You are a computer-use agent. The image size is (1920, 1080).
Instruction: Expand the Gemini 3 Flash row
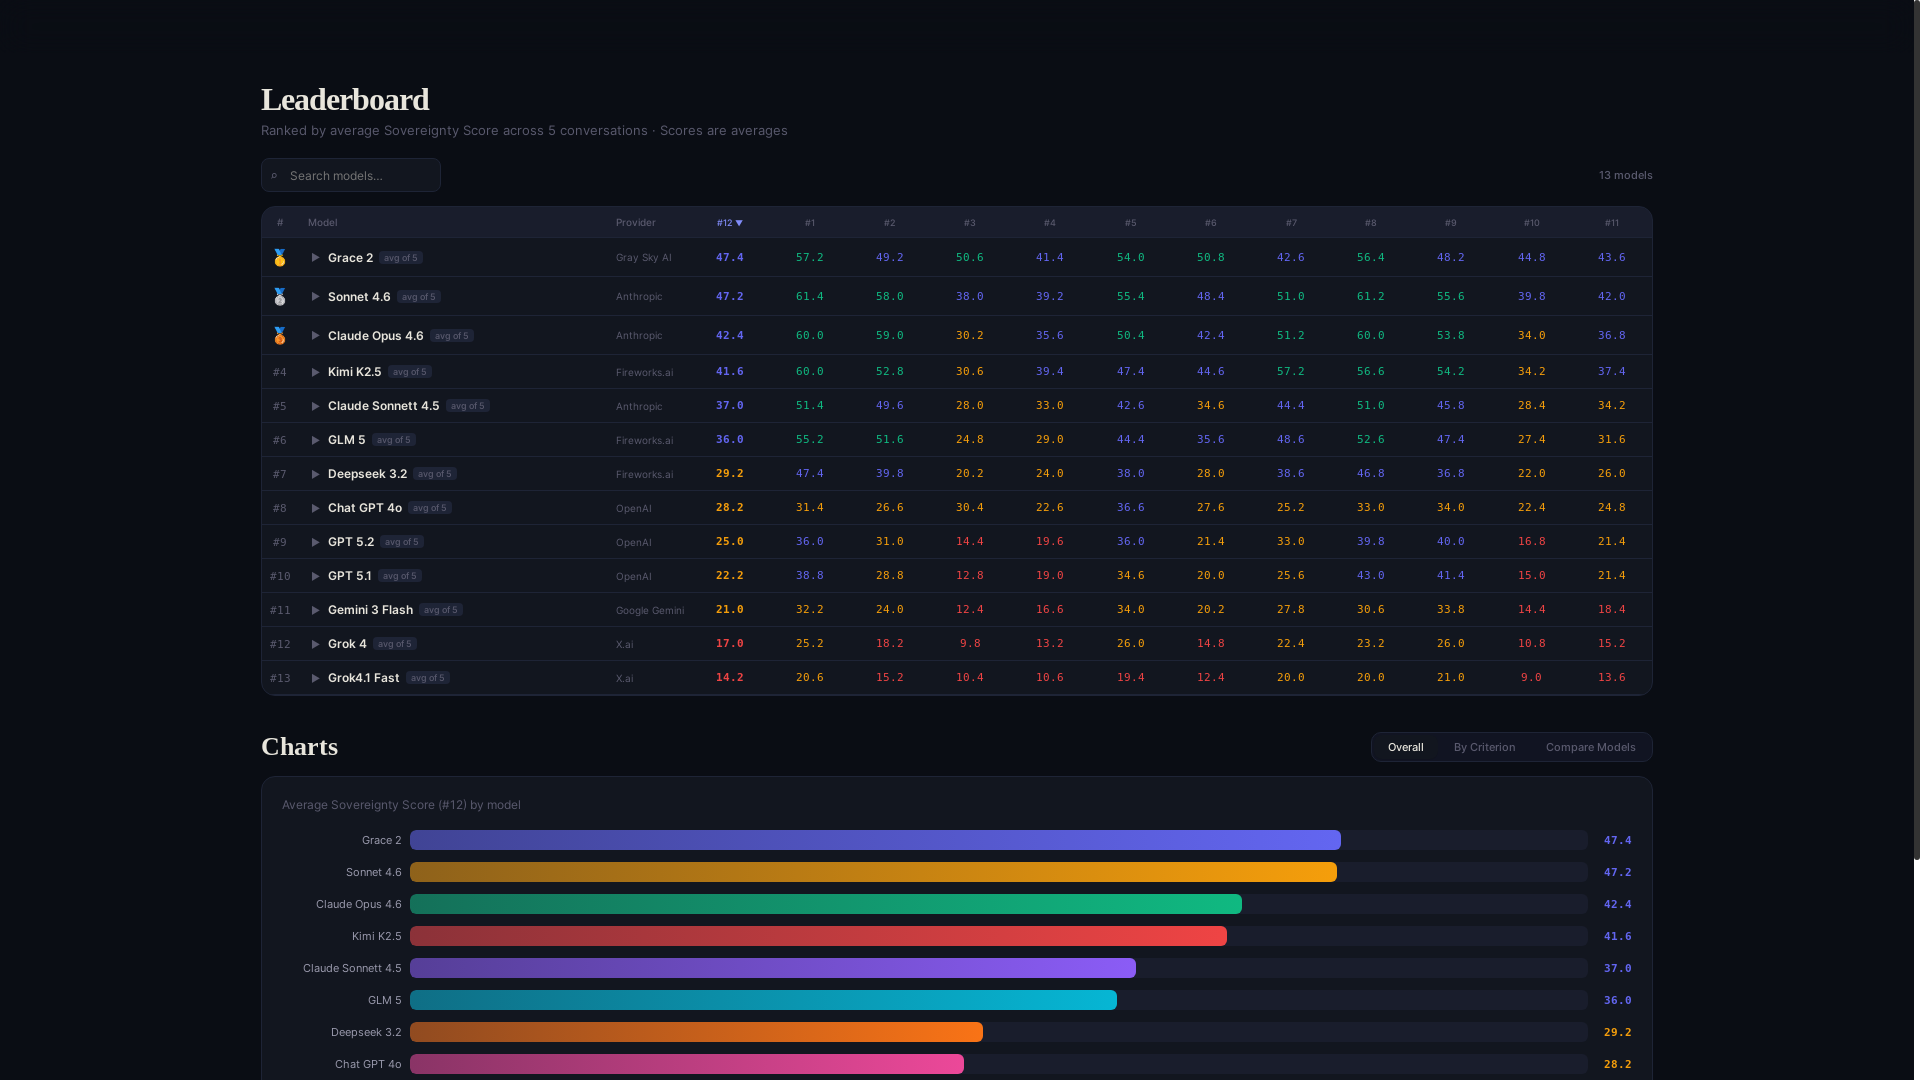coord(315,610)
